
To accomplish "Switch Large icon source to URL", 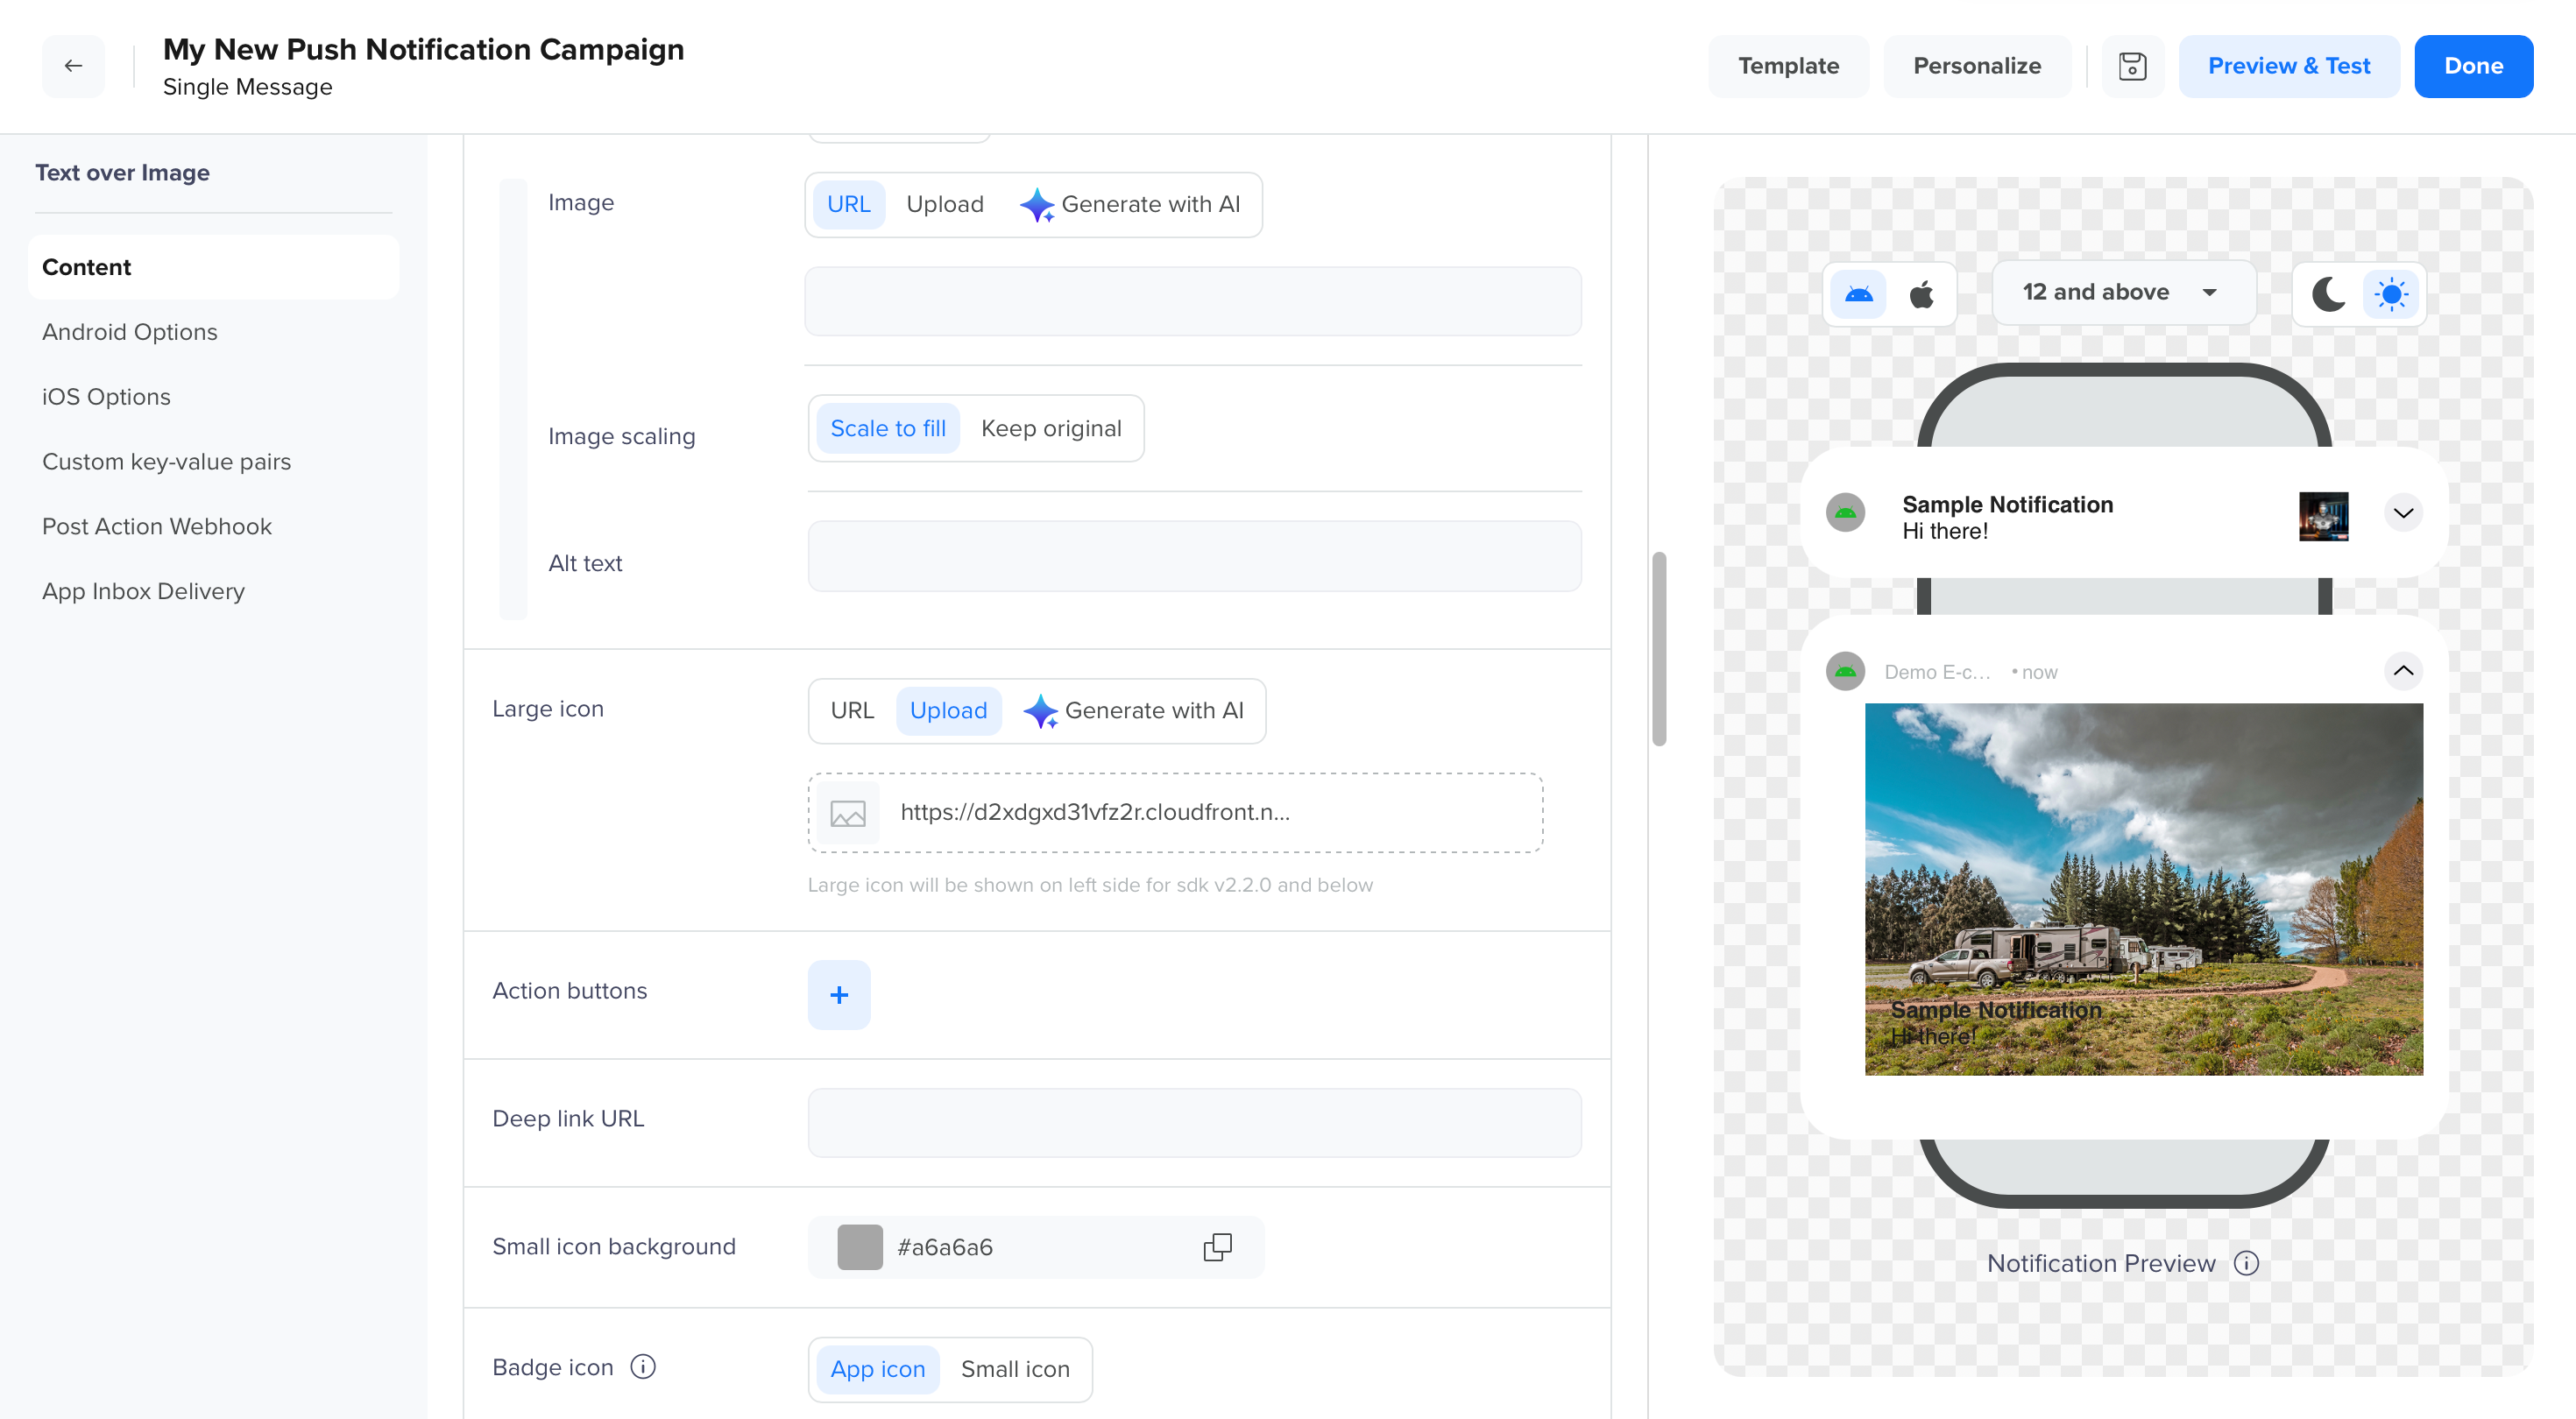I will coord(852,710).
